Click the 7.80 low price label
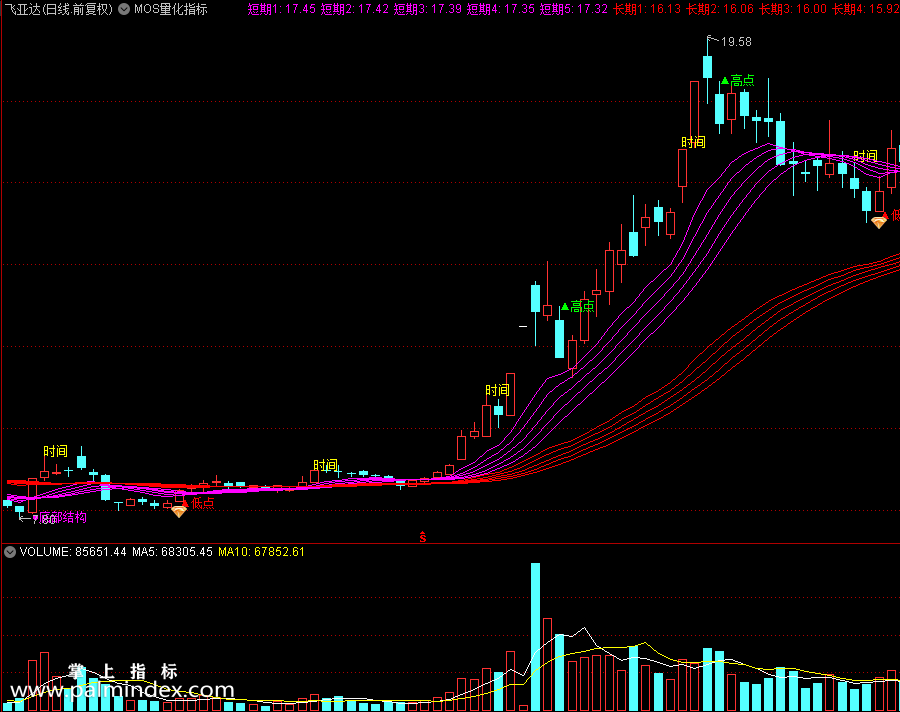900x712 pixels. pyautogui.click(x=44, y=520)
